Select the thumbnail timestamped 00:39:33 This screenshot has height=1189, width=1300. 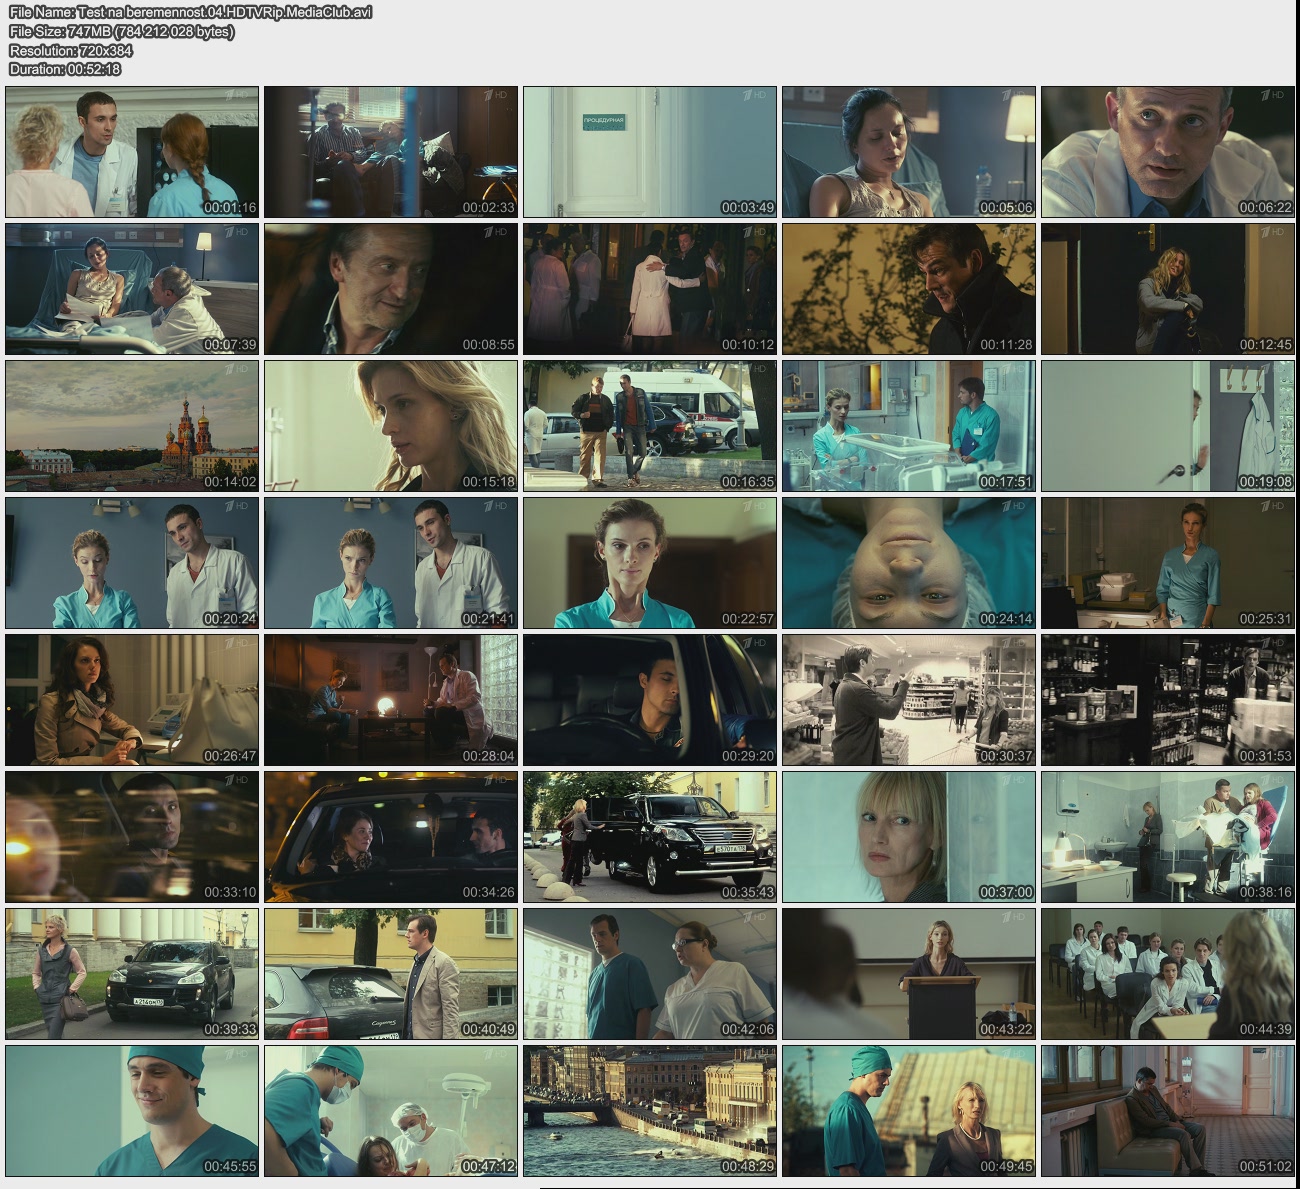132,974
